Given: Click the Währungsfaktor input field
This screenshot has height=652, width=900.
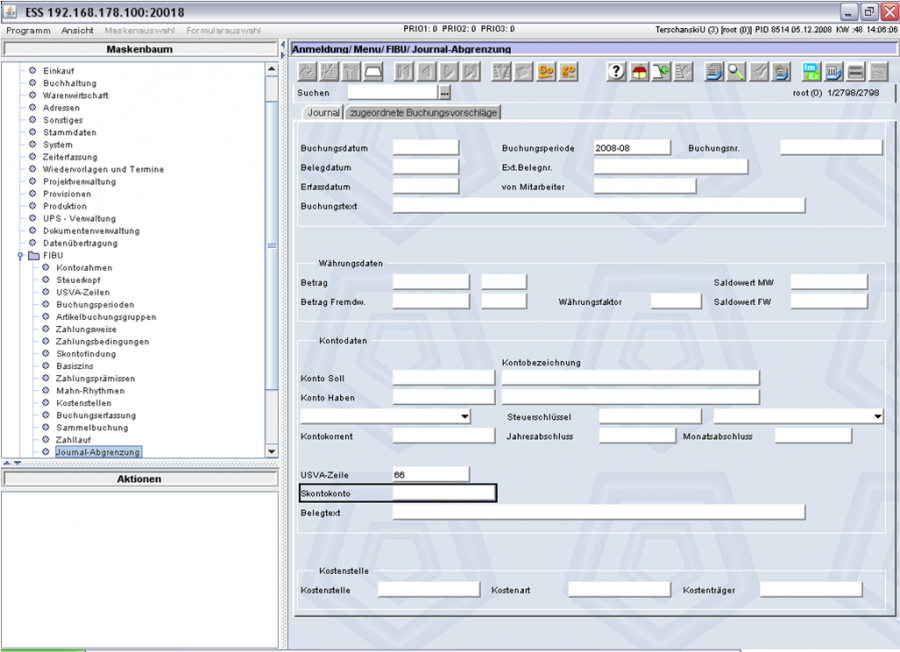Looking at the screenshot, I should (x=676, y=301).
